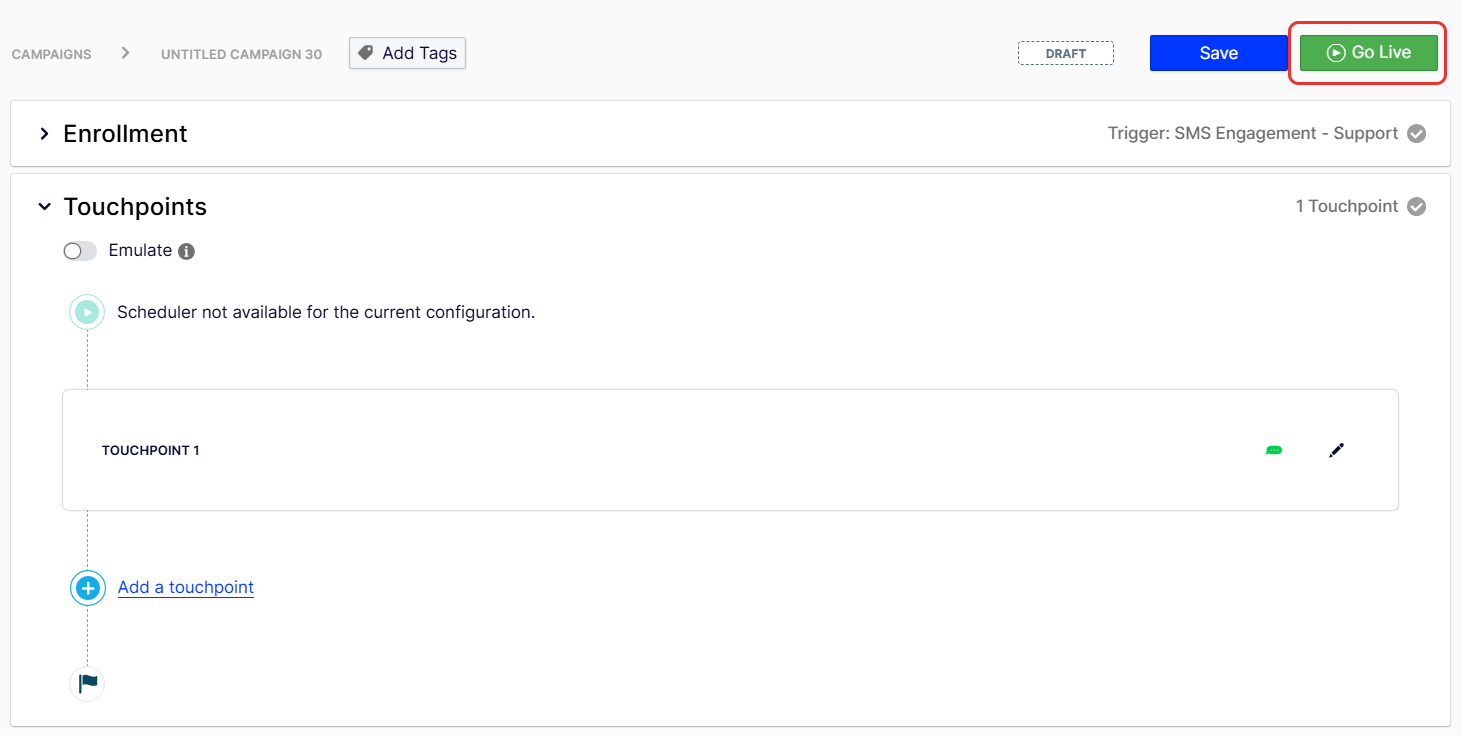The height and width of the screenshot is (735, 1462).
Task: Click the DRAFT status badge
Action: pyautogui.click(x=1065, y=53)
